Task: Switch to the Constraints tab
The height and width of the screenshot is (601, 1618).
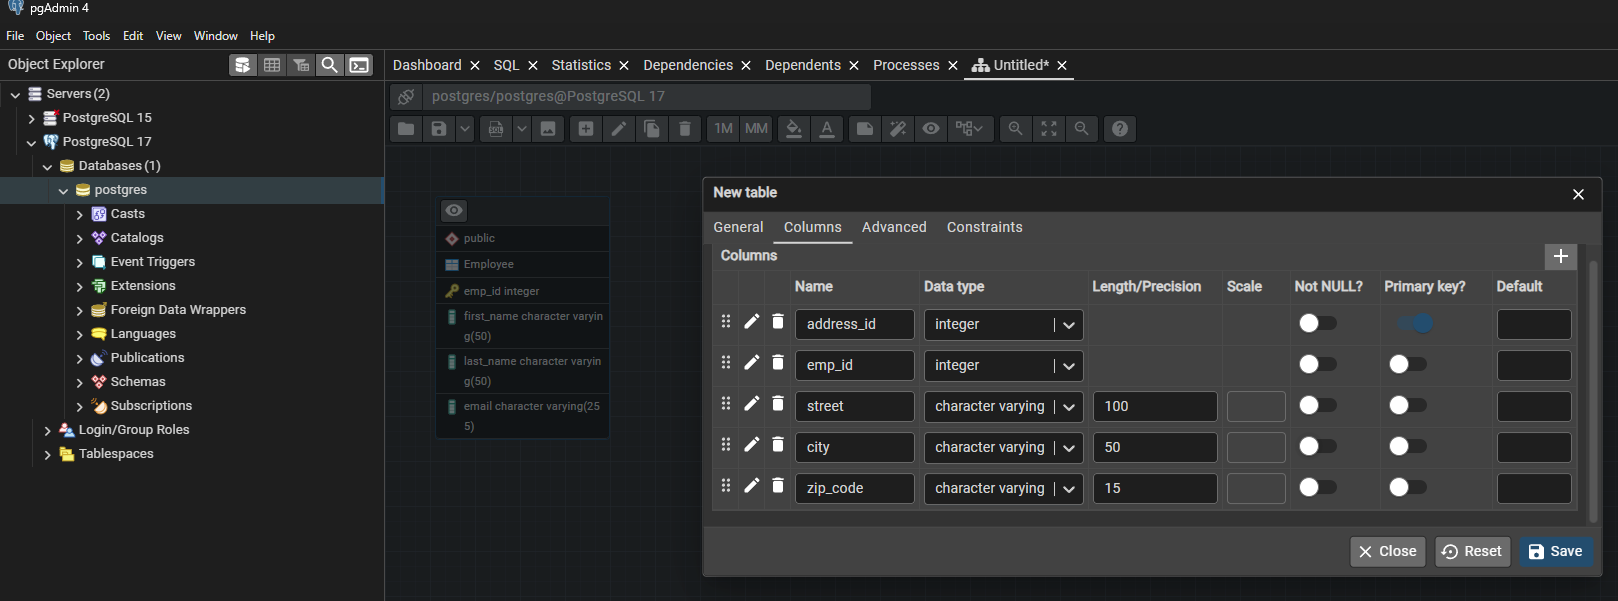Action: (x=984, y=227)
